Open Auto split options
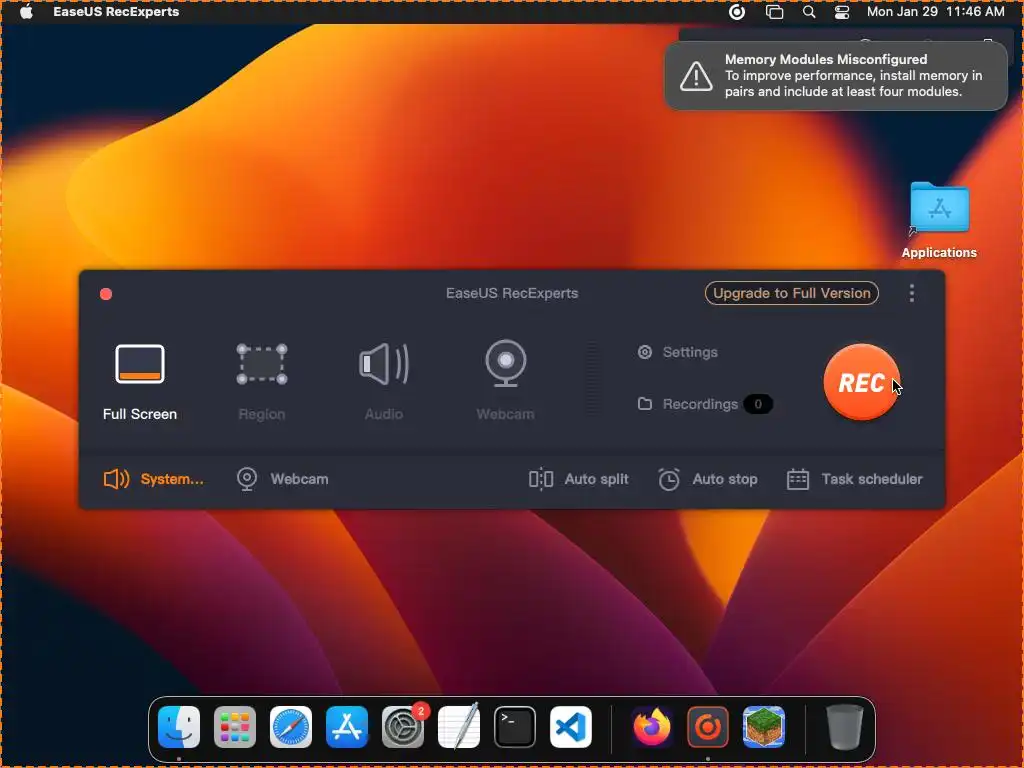Viewport: 1024px width, 768px height. pos(578,479)
